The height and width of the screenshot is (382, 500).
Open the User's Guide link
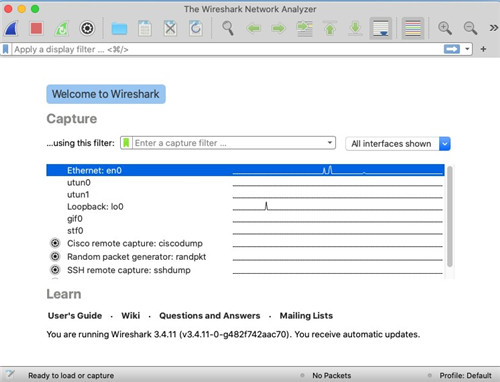coord(75,316)
